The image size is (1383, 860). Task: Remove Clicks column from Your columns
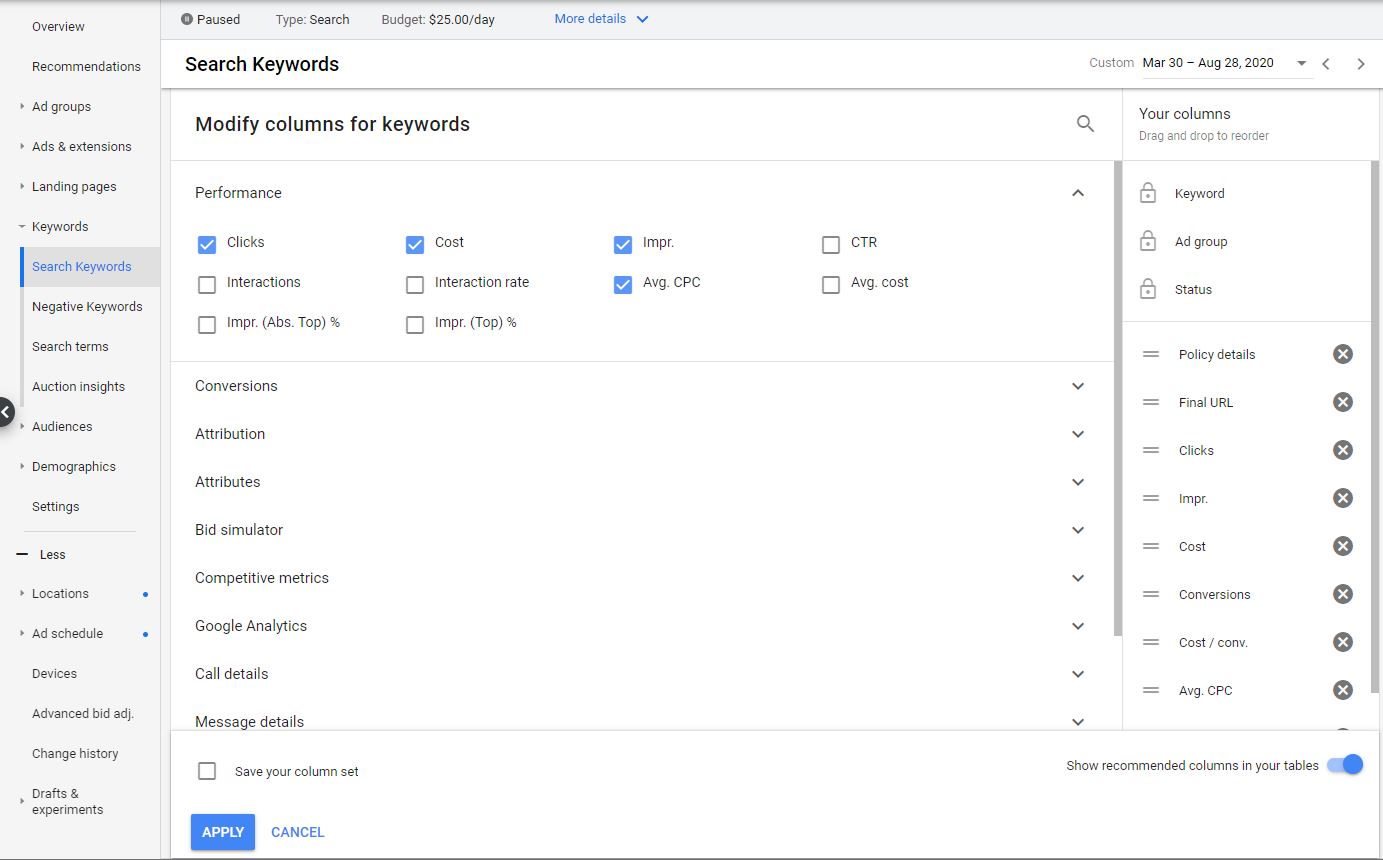1343,450
